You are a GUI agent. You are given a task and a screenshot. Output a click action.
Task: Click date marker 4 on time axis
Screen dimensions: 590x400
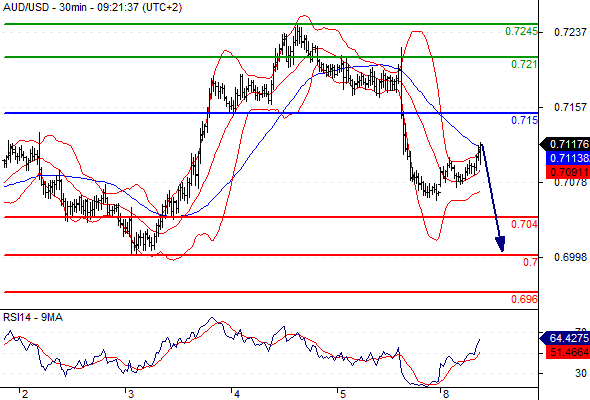point(236,394)
